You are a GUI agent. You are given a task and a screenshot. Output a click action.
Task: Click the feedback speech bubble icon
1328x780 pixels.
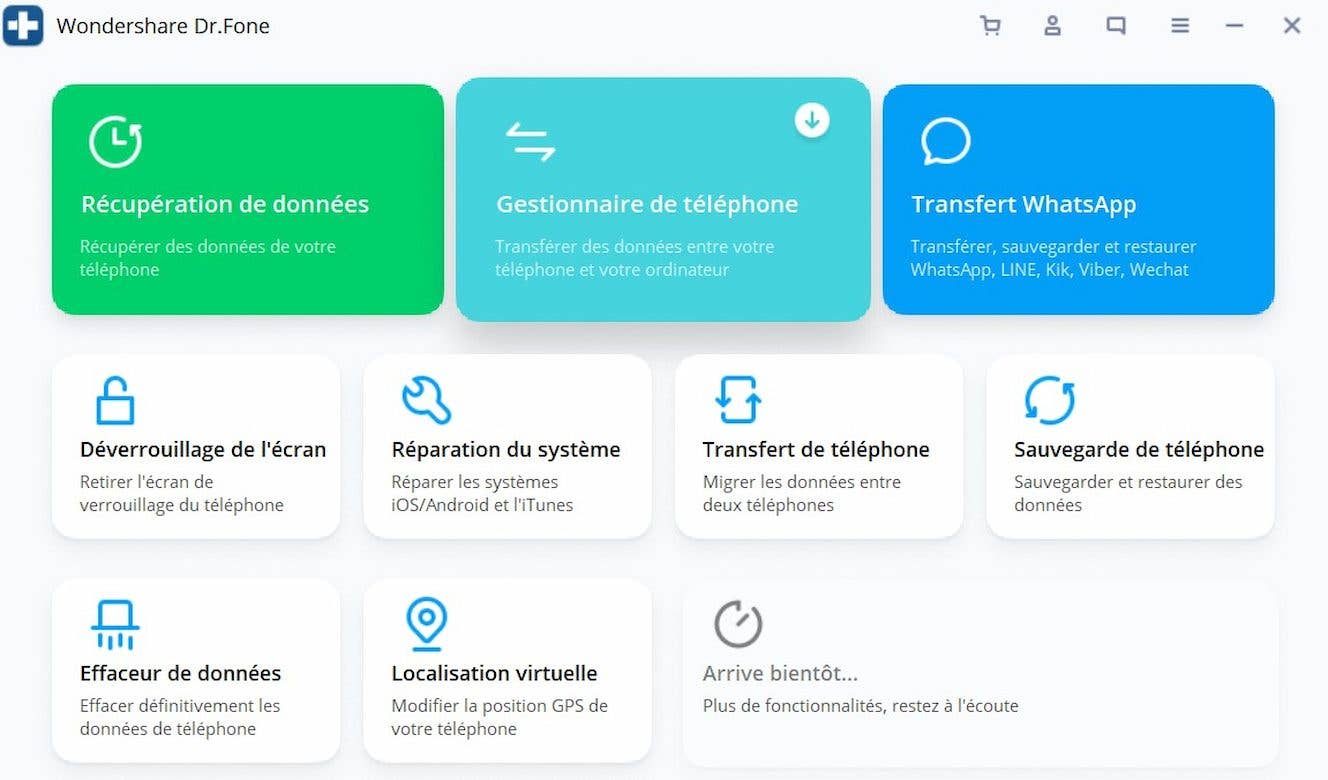1115,25
